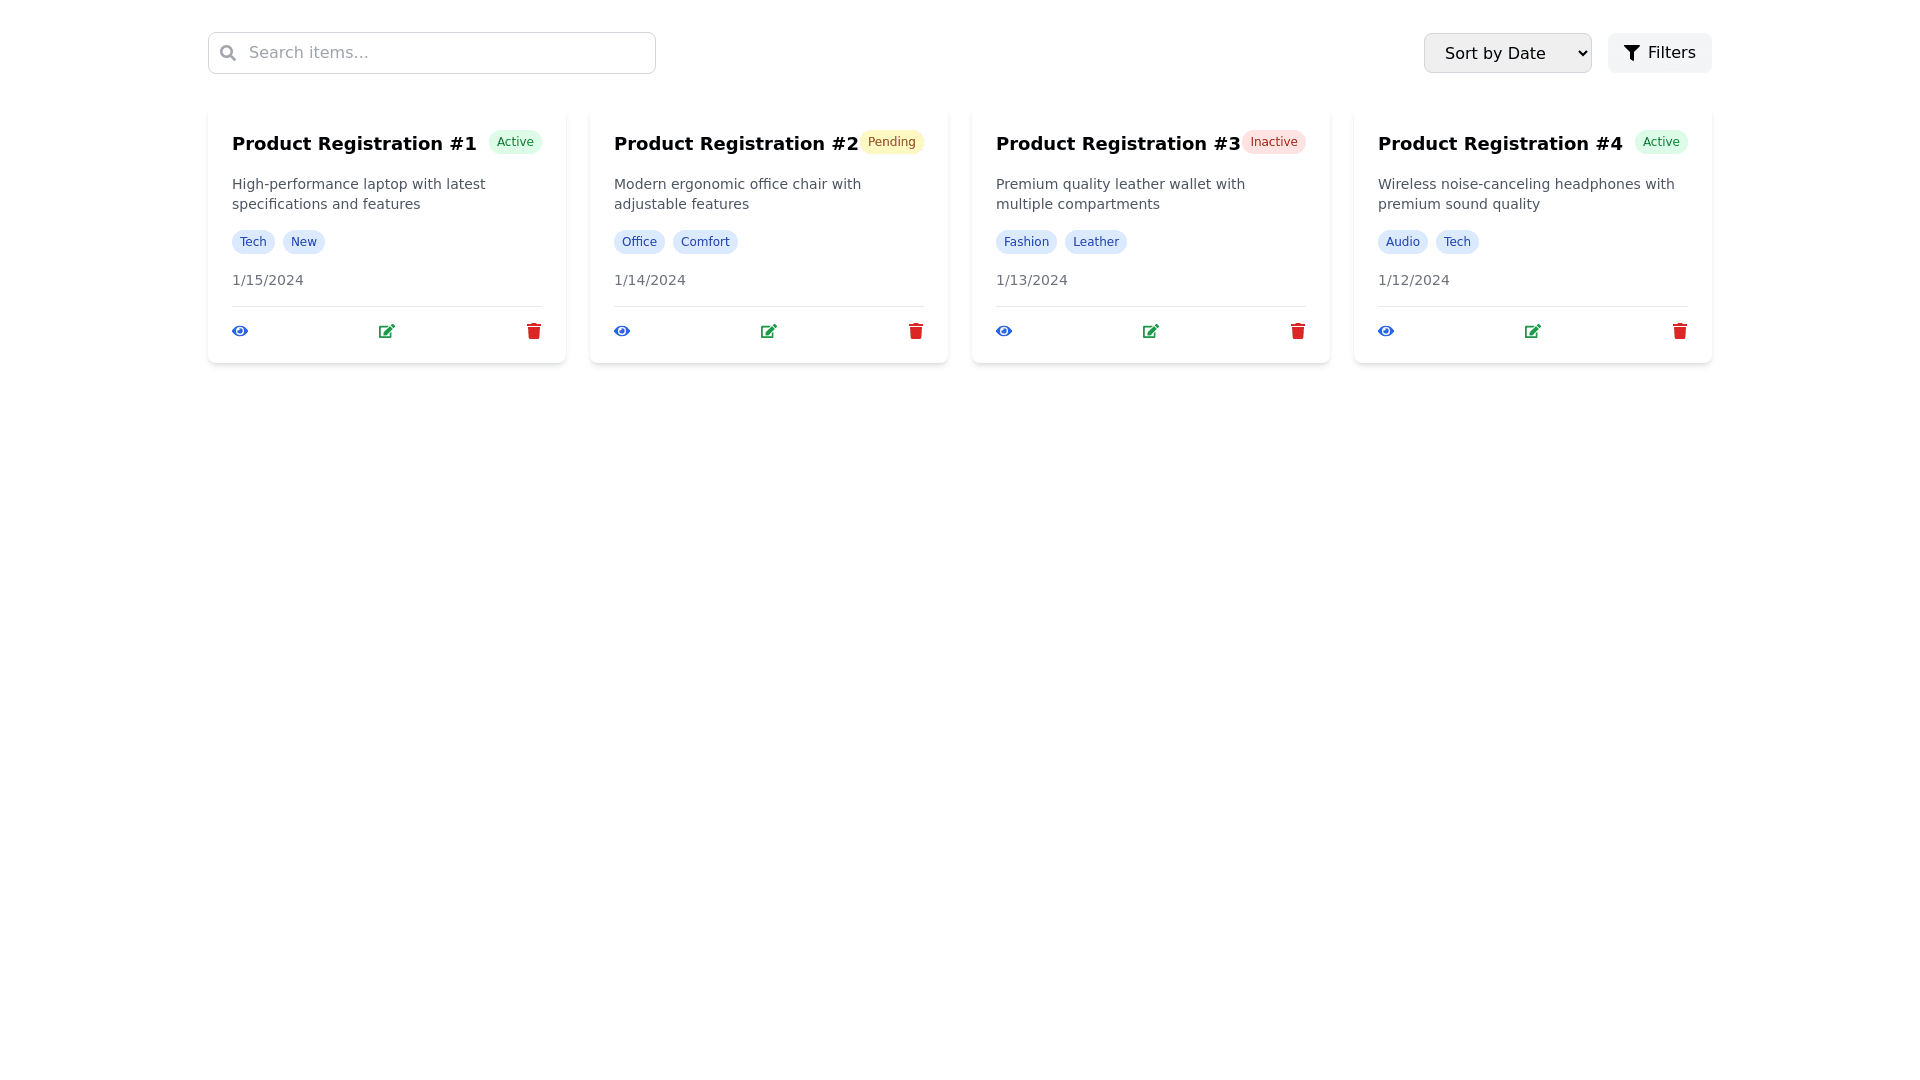Image resolution: width=1920 pixels, height=1080 pixels.
Task: Select the Tech tag on Product Registration #1
Action: point(253,241)
